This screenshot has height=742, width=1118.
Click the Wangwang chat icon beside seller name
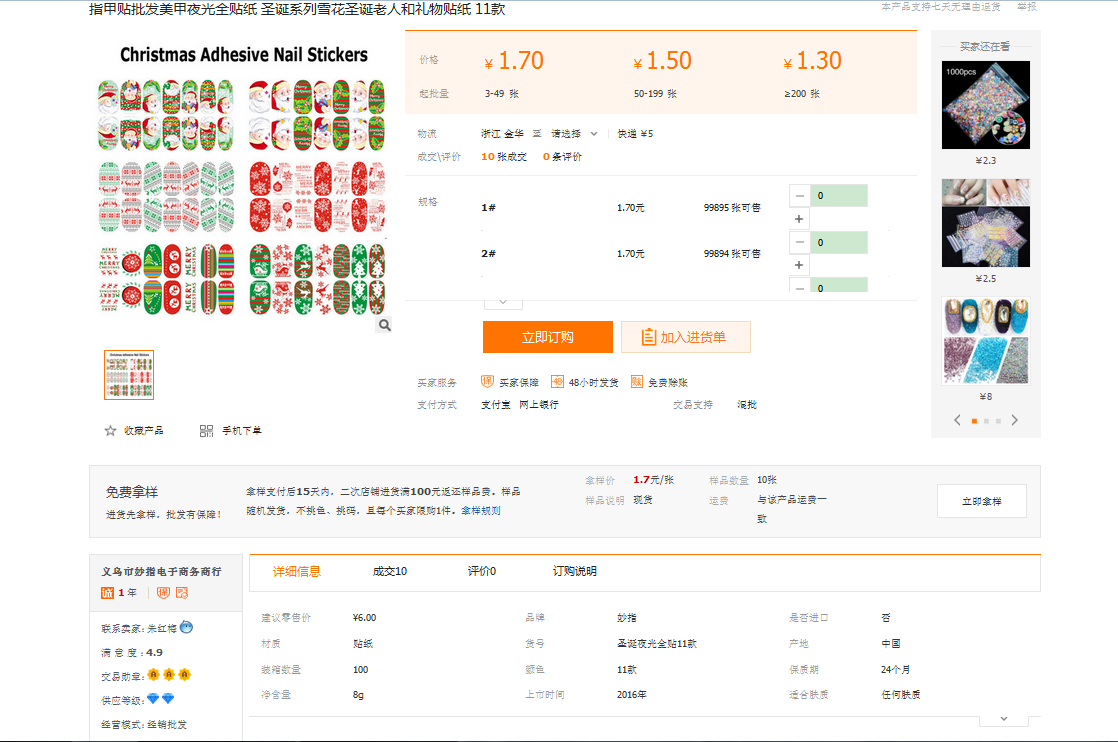pyautogui.click(x=186, y=628)
